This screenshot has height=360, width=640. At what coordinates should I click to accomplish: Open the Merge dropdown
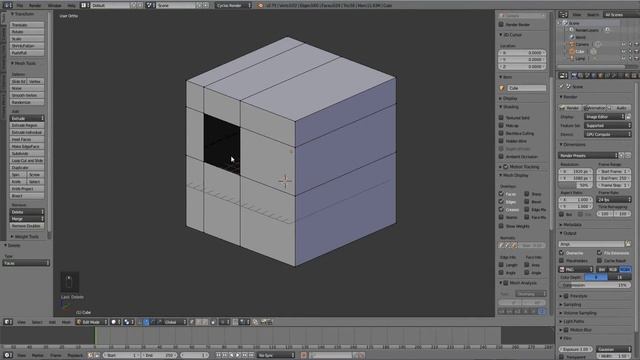[27, 219]
